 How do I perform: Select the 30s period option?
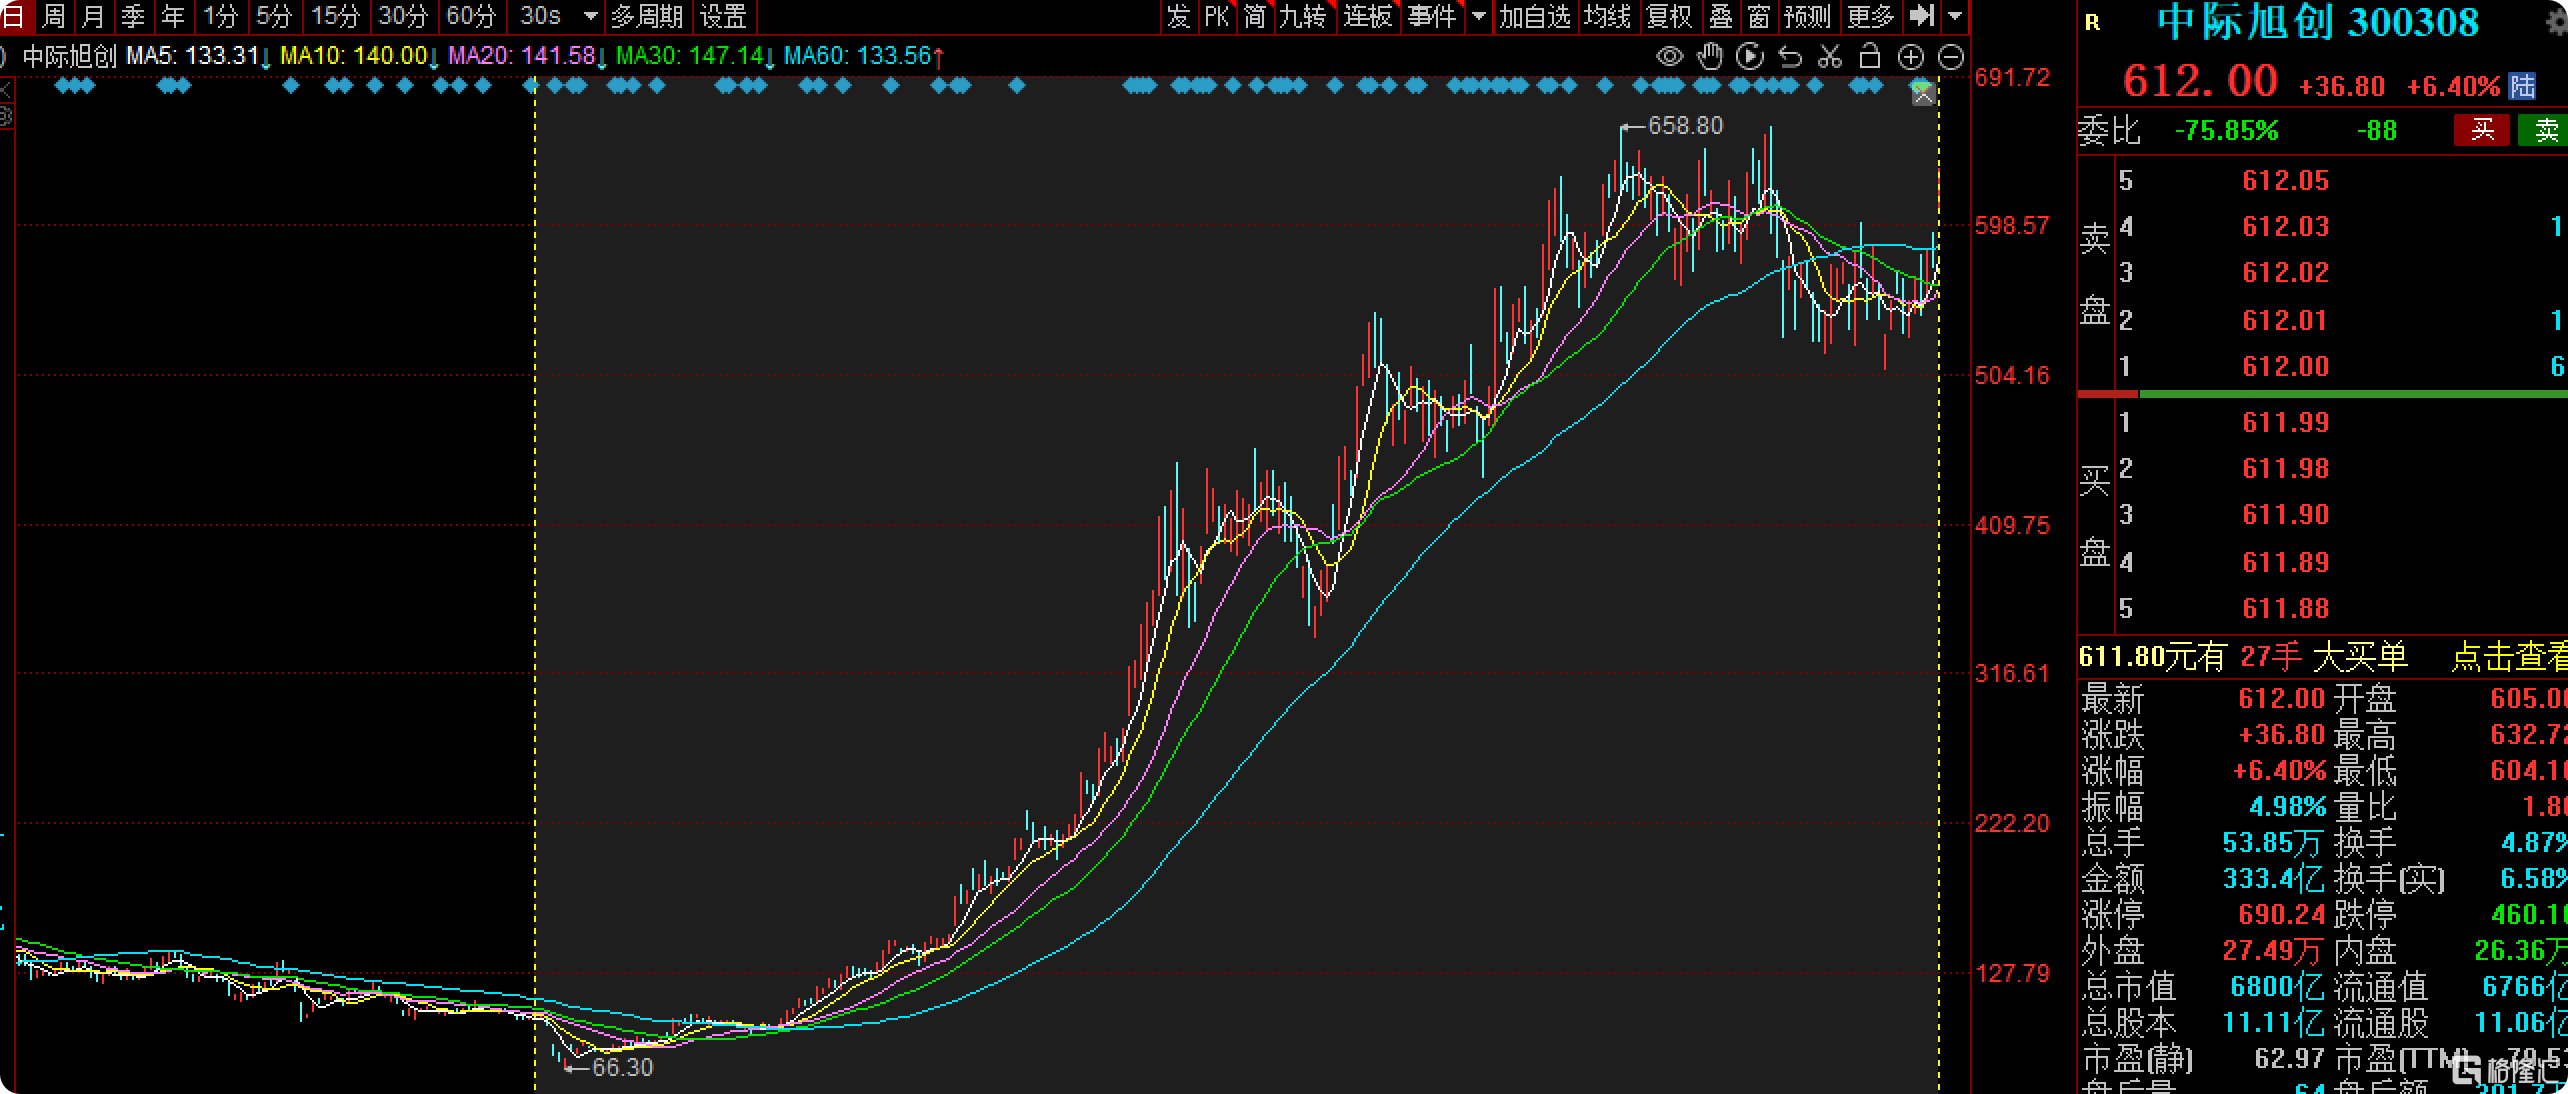(x=541, y=16)
